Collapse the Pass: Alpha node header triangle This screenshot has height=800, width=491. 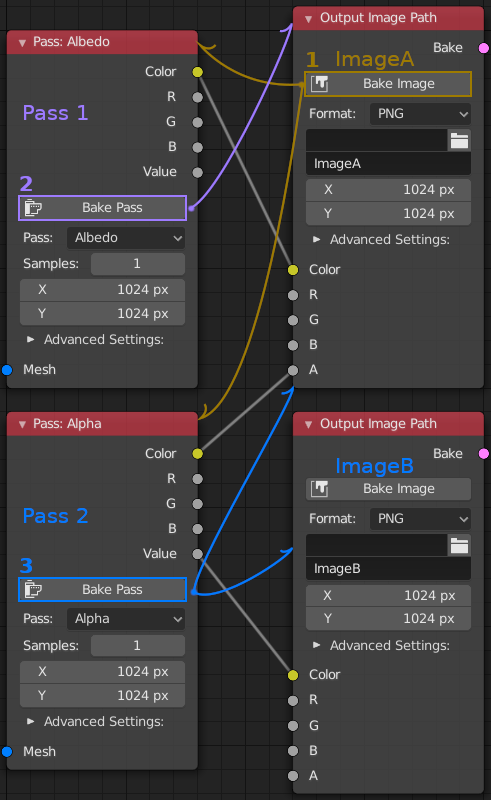pyautogui.click(x=22, y=424)
